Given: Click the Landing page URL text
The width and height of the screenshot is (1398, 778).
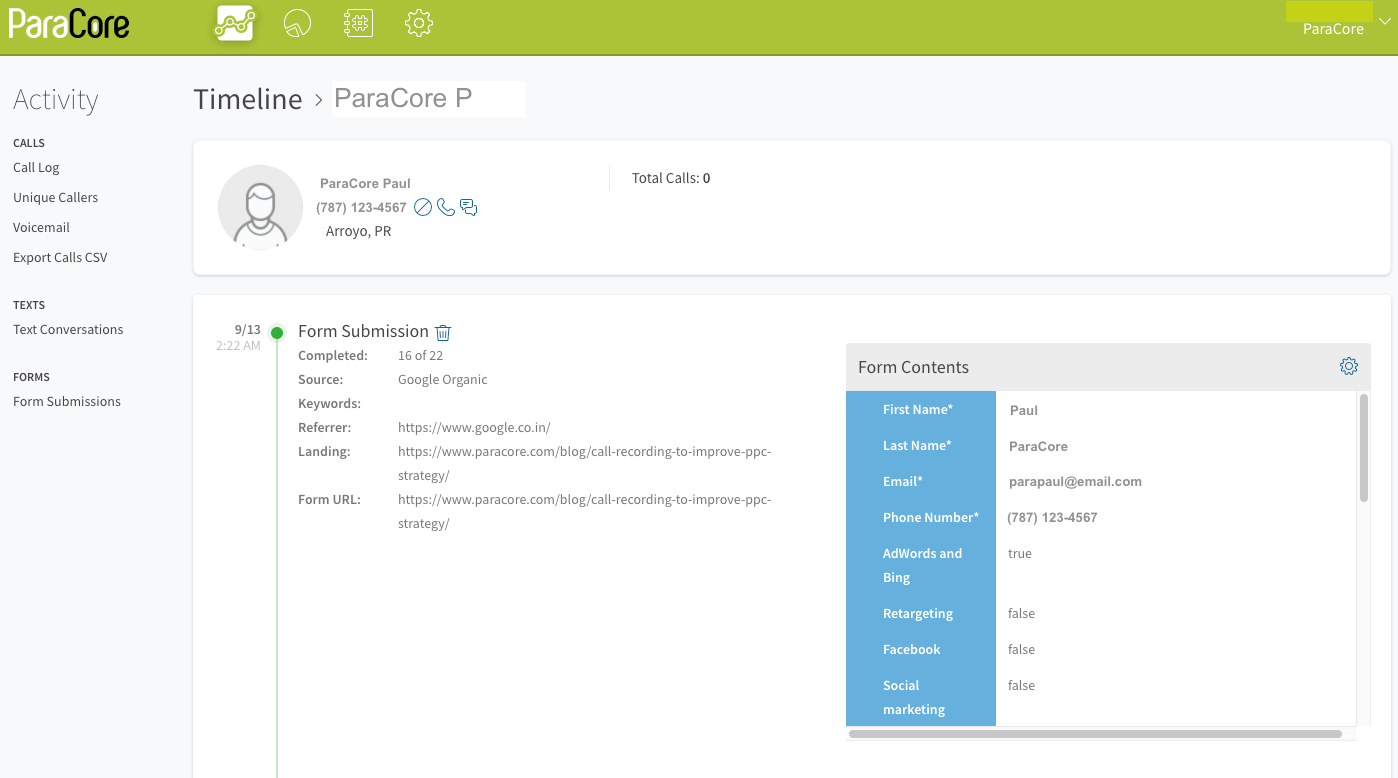Looking at the screenshot, I should (x=584, y=464).
